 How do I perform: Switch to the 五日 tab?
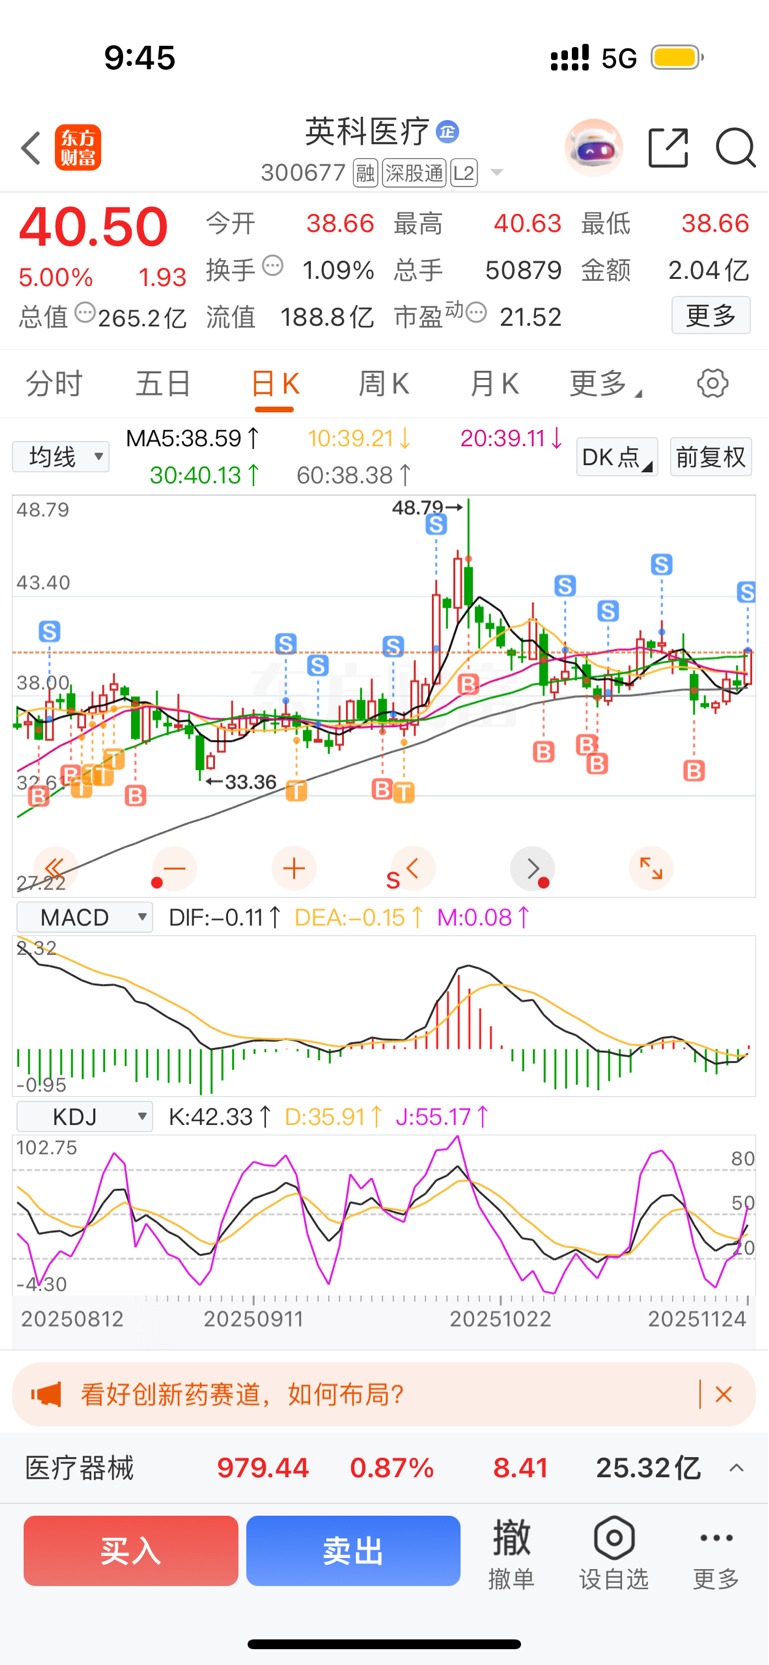tap(163, 383)
